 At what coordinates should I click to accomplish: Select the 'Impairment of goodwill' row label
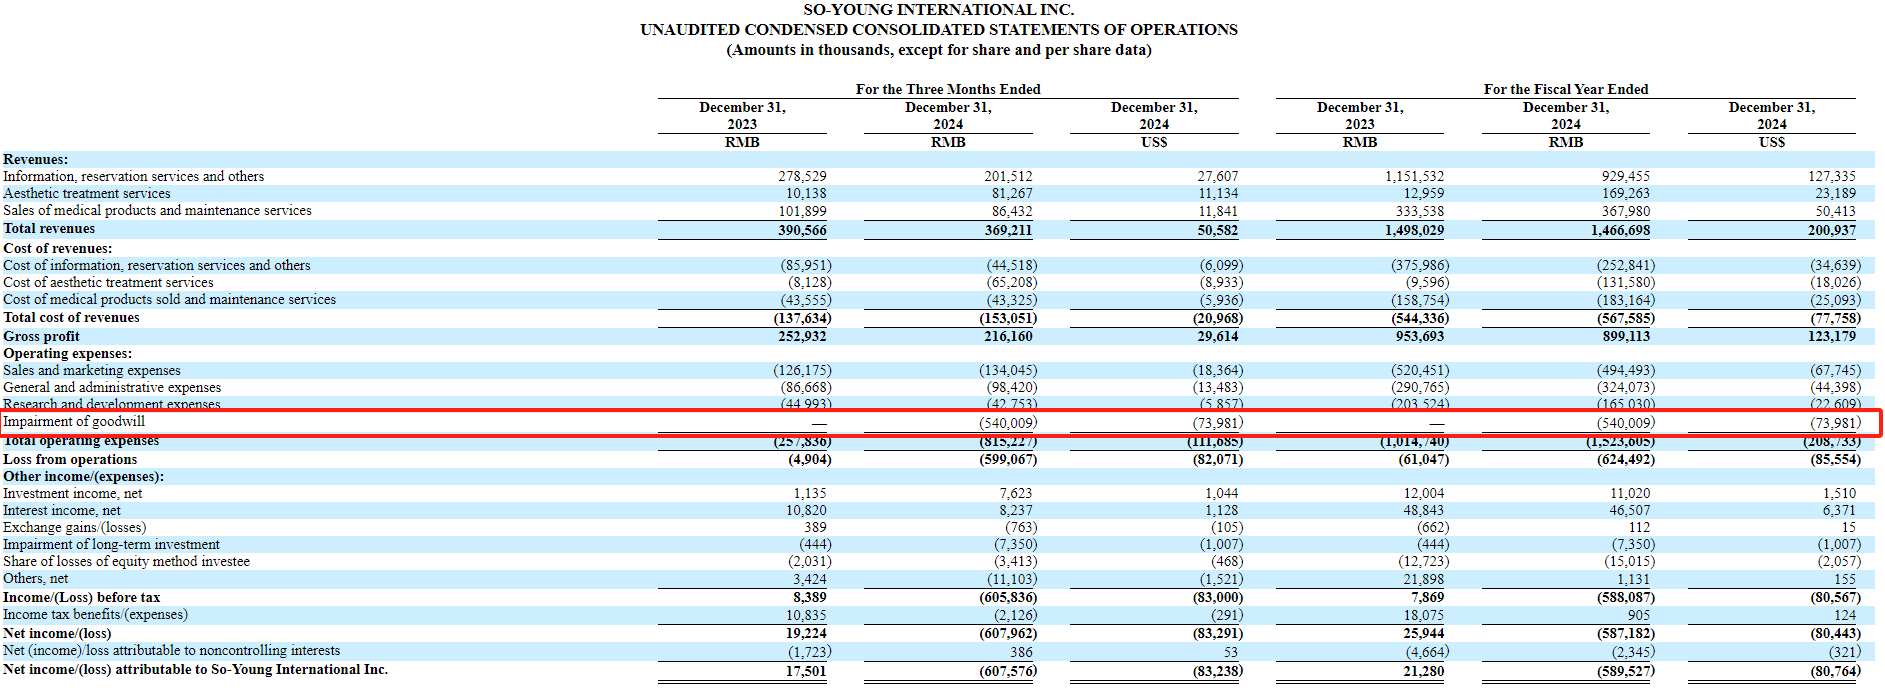coord(74,422)
